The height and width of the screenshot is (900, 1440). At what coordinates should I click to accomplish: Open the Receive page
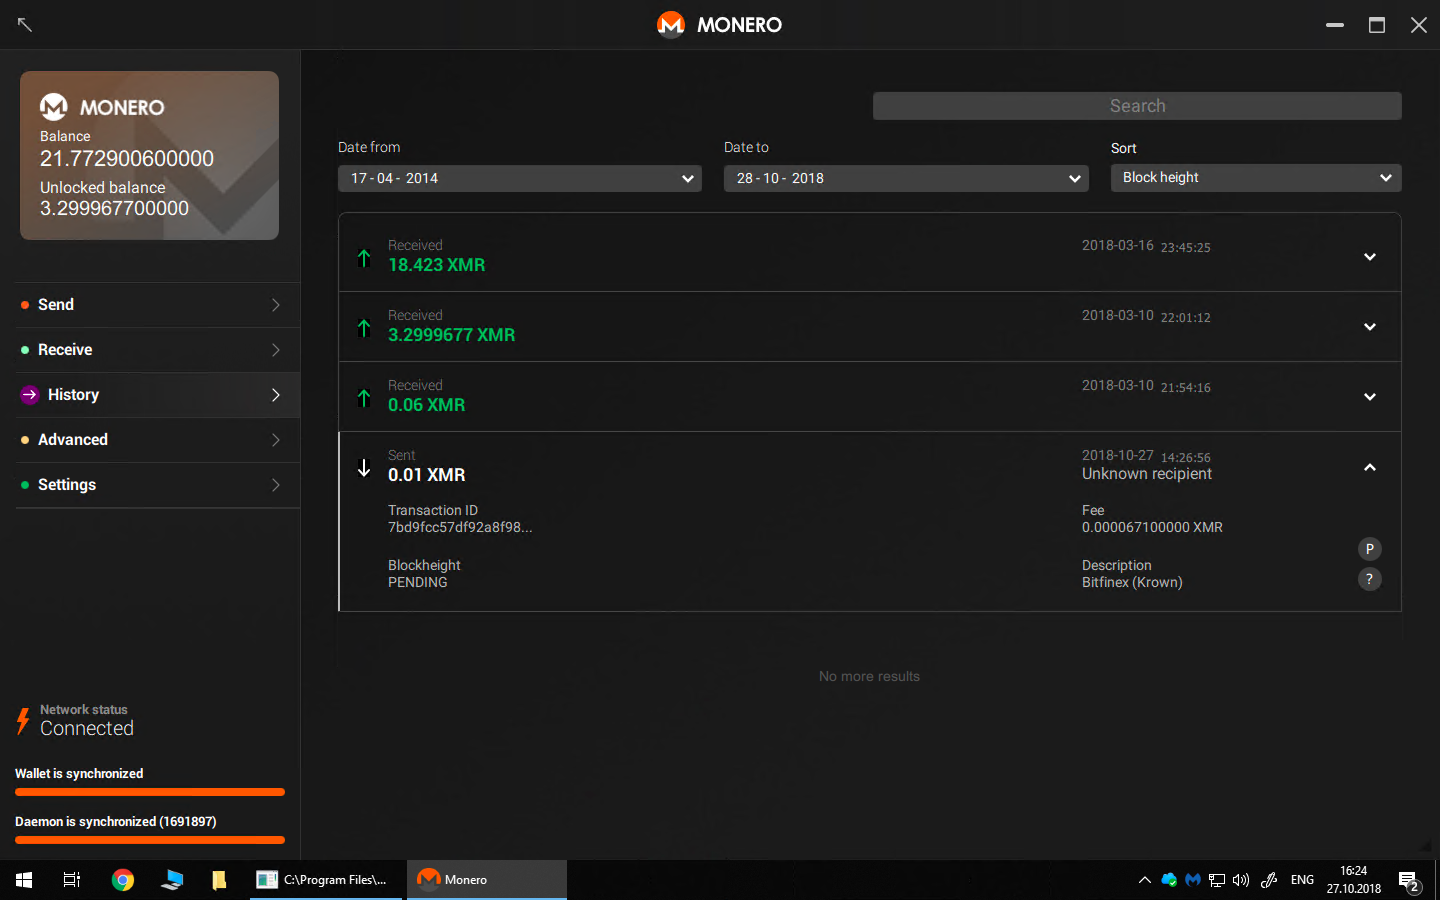[158, 350]
